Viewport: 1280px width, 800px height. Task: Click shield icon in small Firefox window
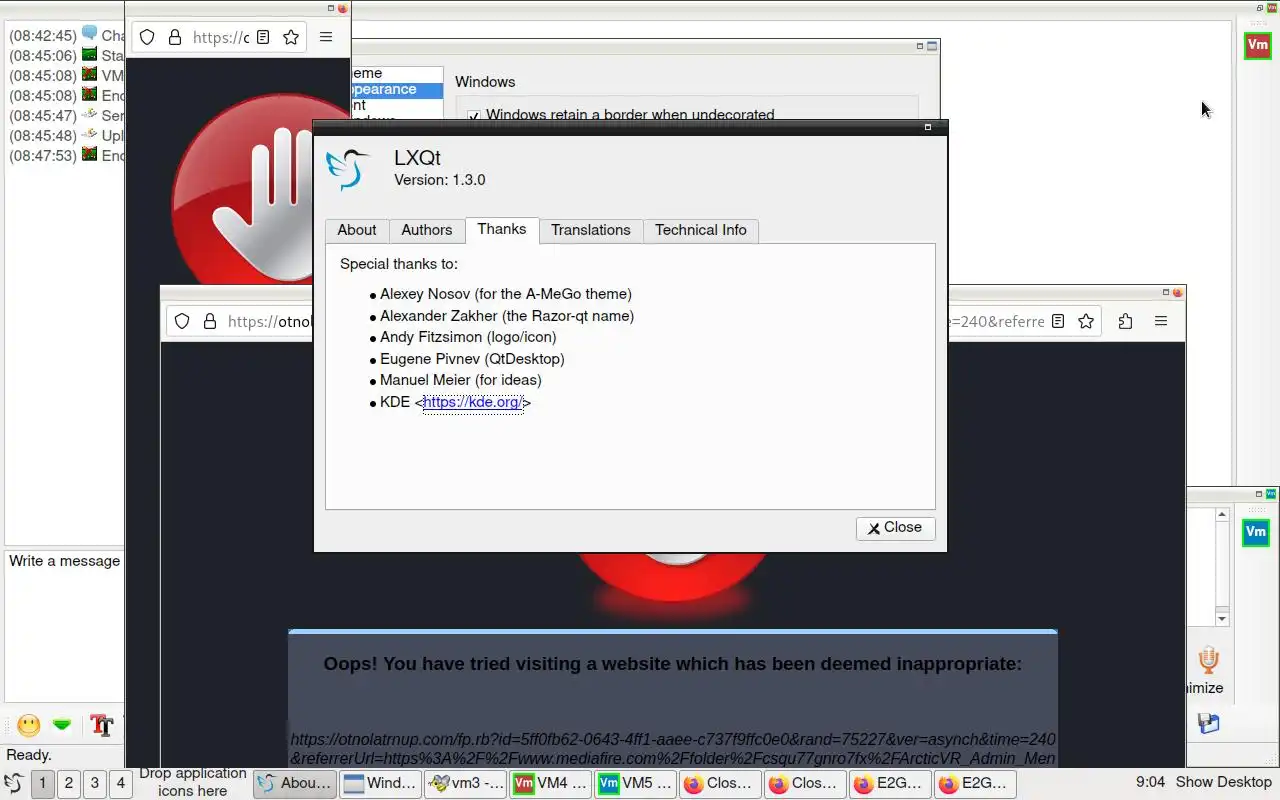(x=147, y=37)
